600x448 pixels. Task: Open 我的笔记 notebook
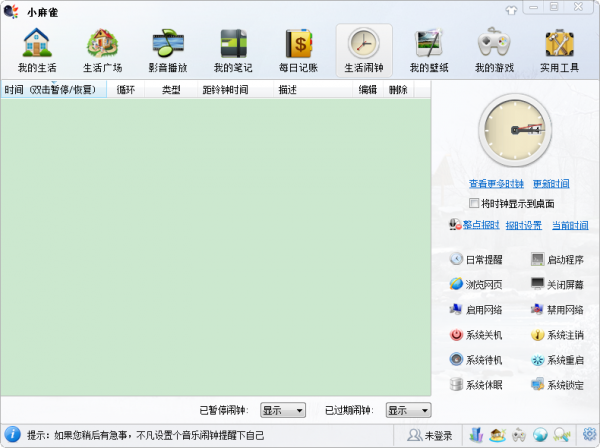(233, 51)
